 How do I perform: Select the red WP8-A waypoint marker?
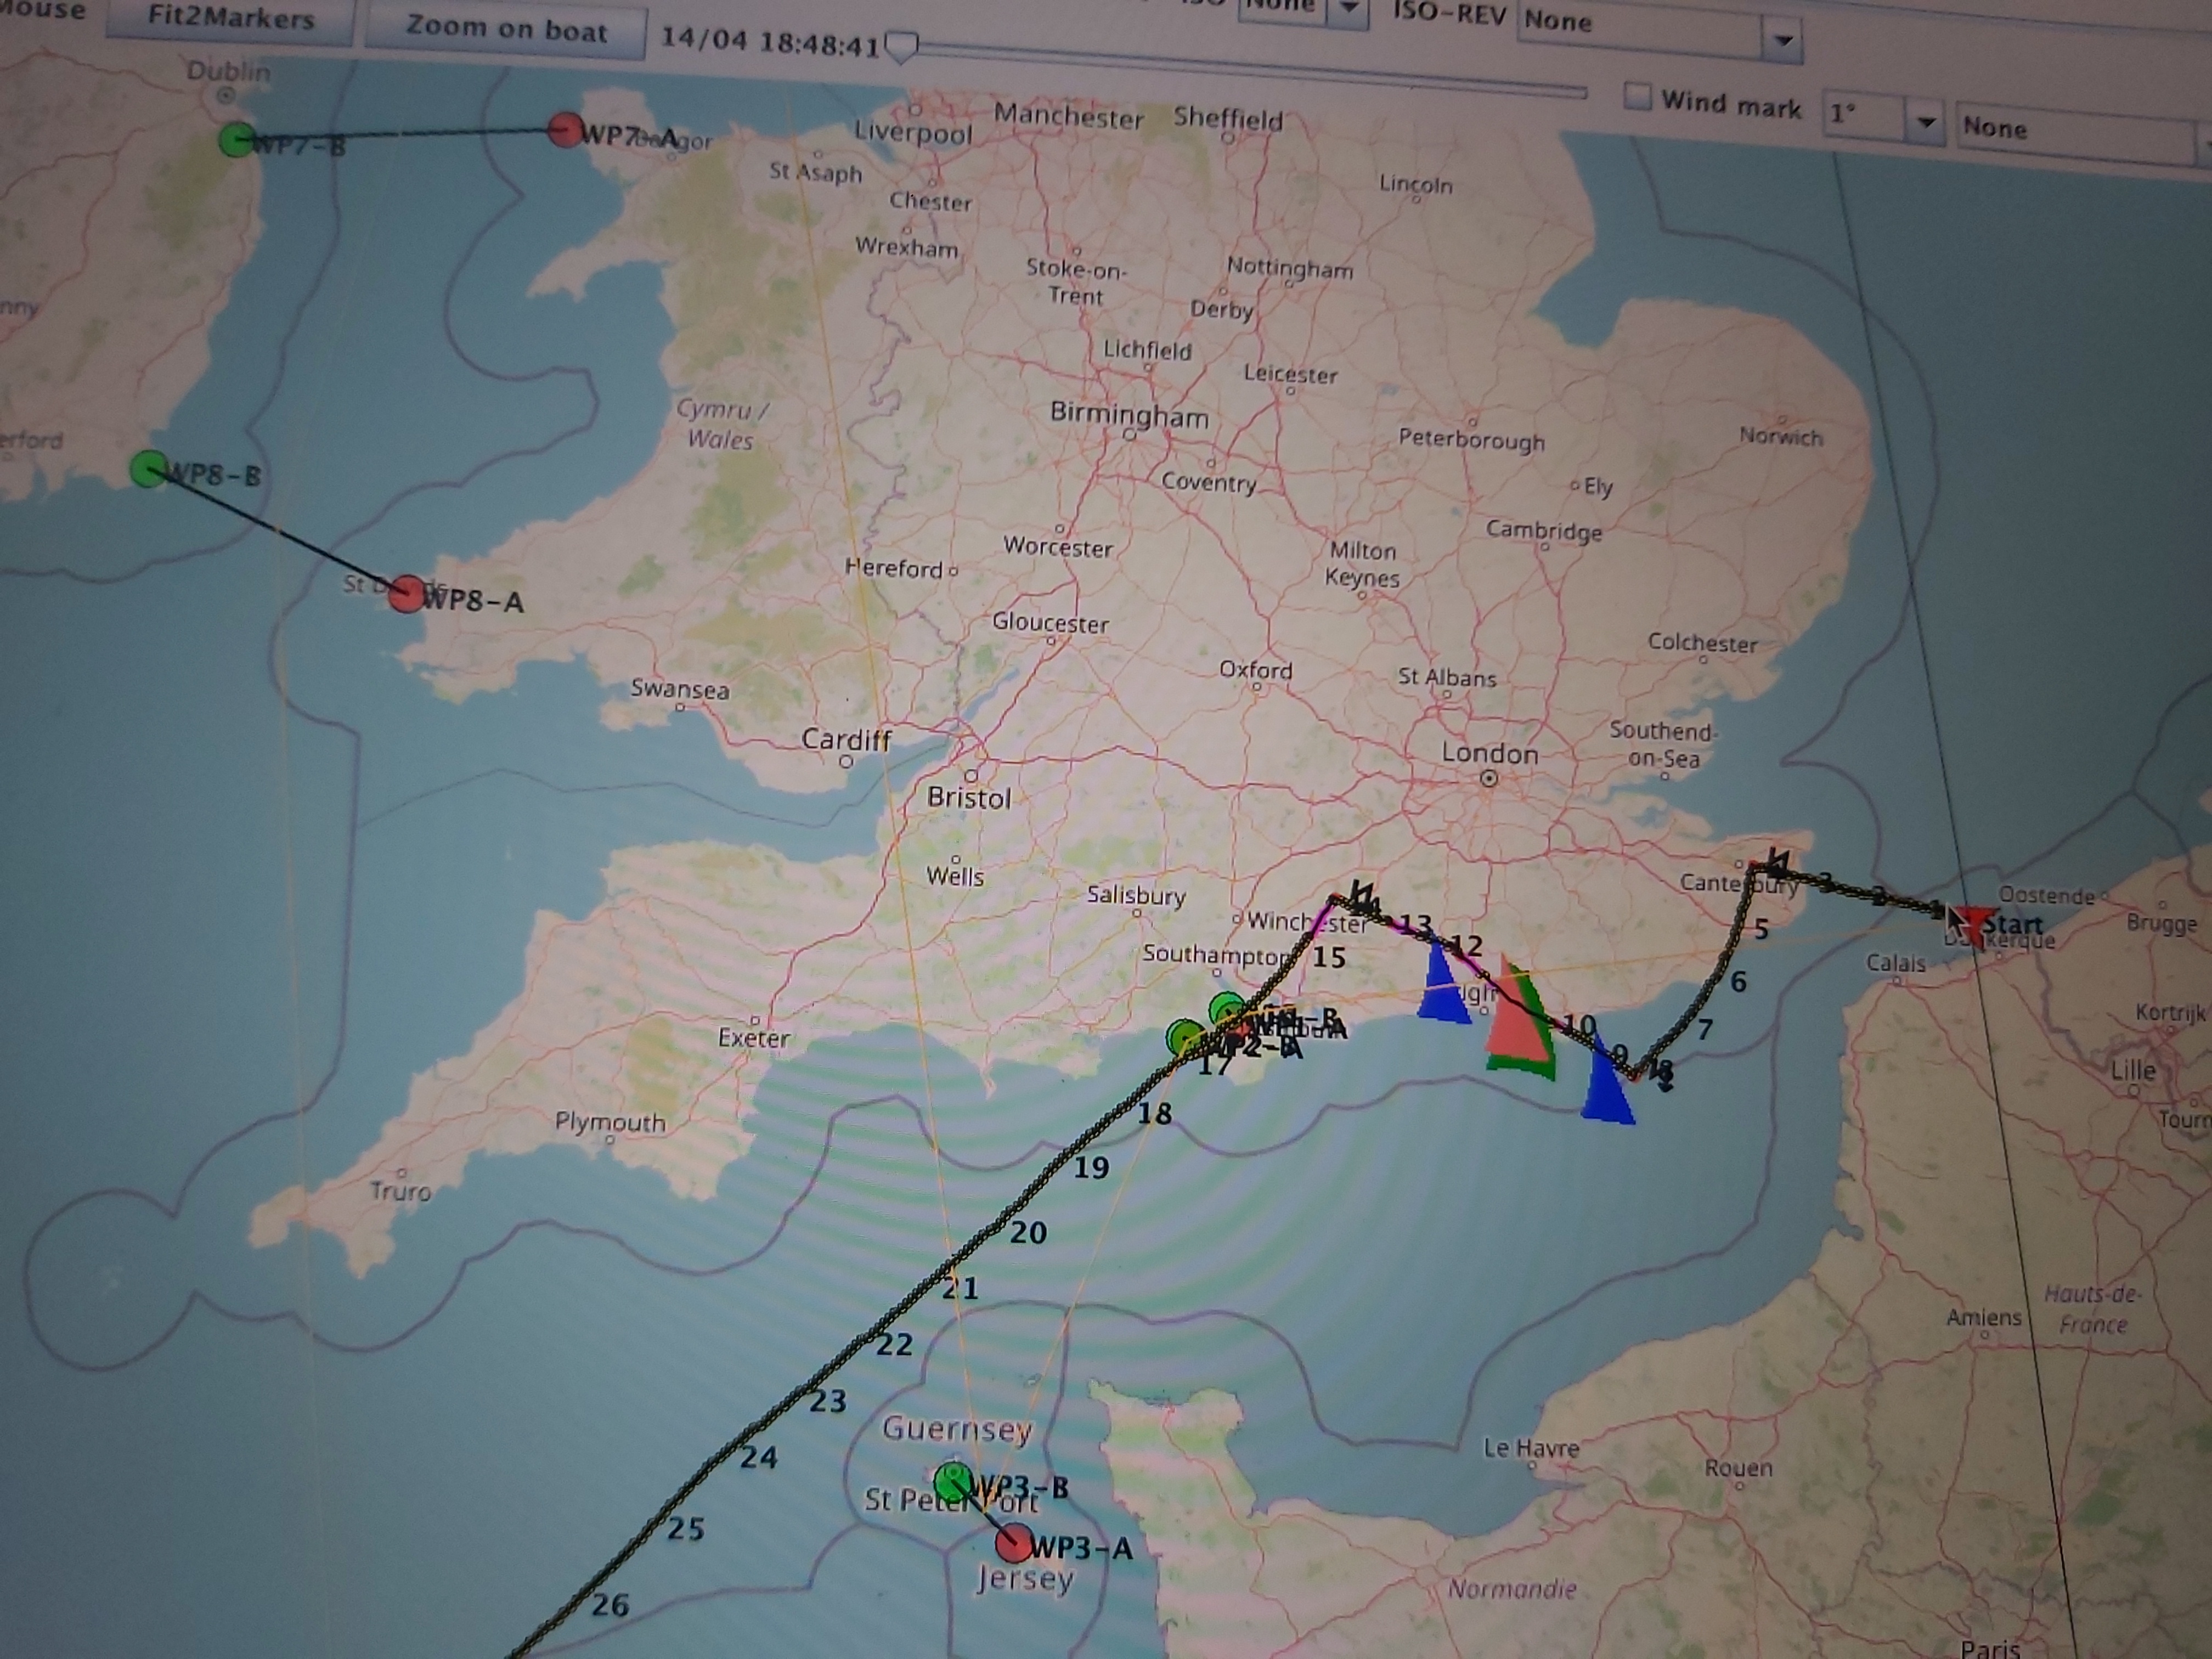[x=407, y=594]
